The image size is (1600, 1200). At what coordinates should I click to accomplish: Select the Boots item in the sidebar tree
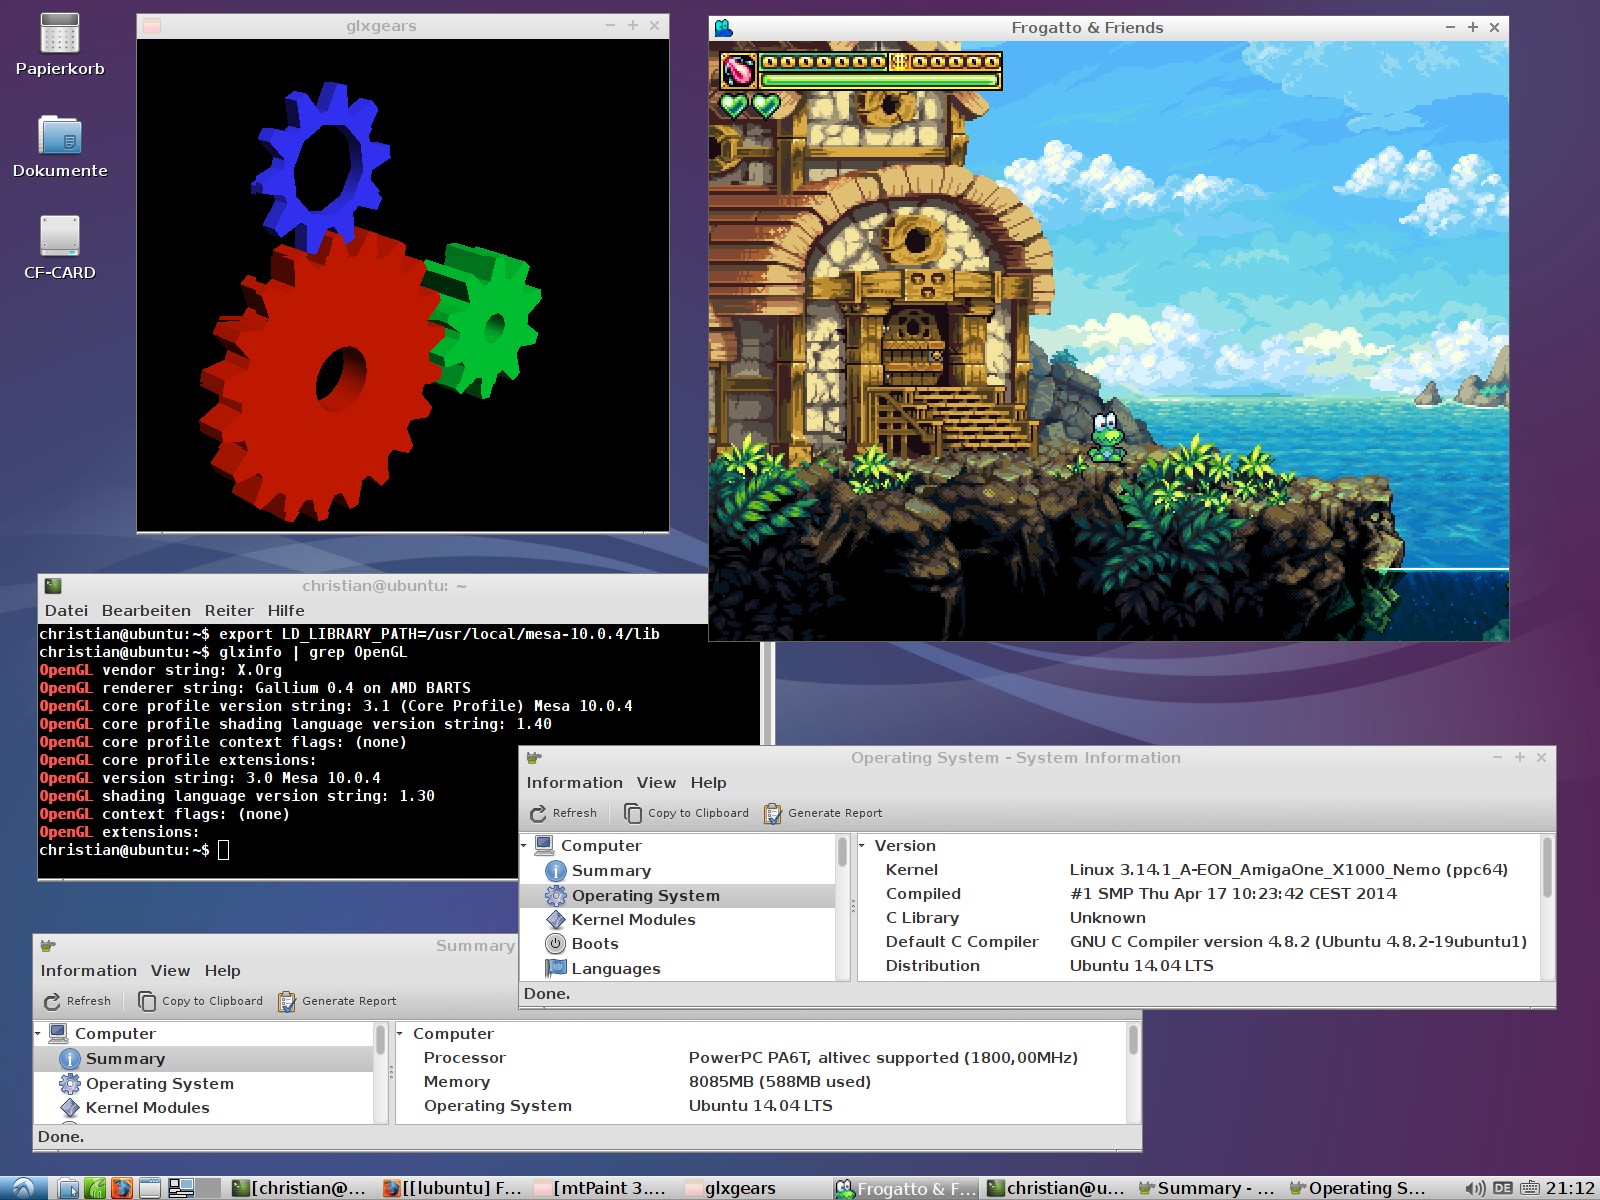(595, 944)
